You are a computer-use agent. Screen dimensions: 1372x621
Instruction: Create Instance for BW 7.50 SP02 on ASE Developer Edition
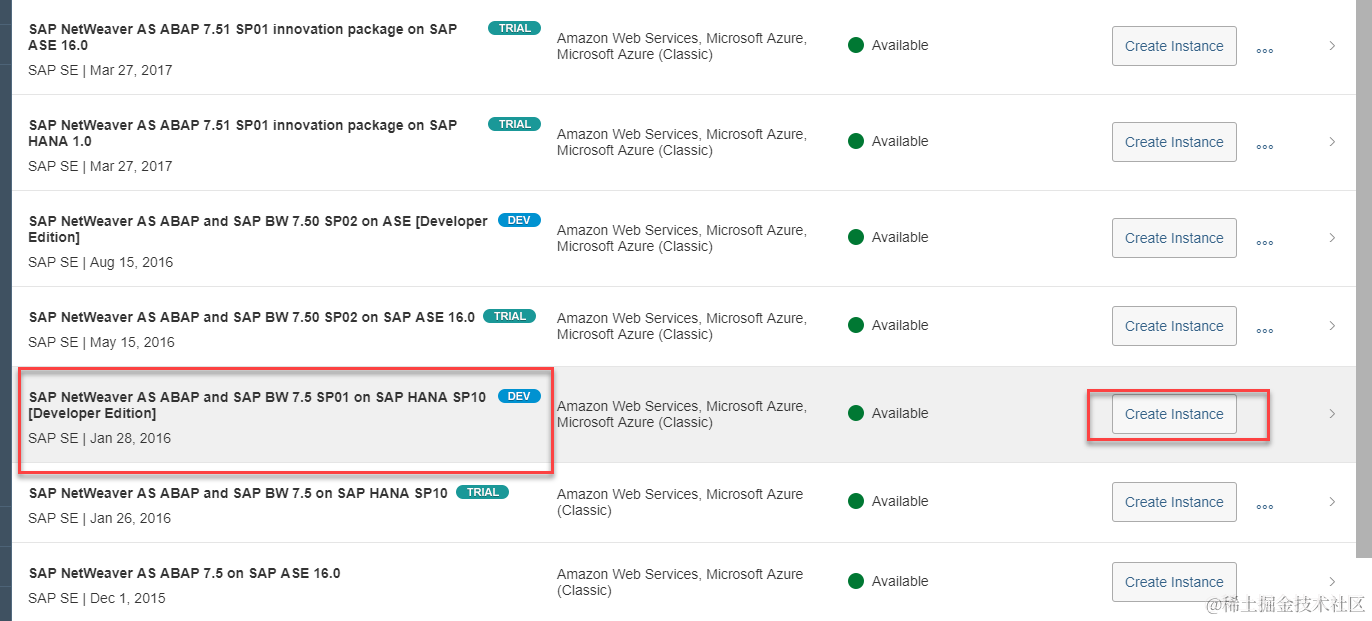click(1174, 238)
